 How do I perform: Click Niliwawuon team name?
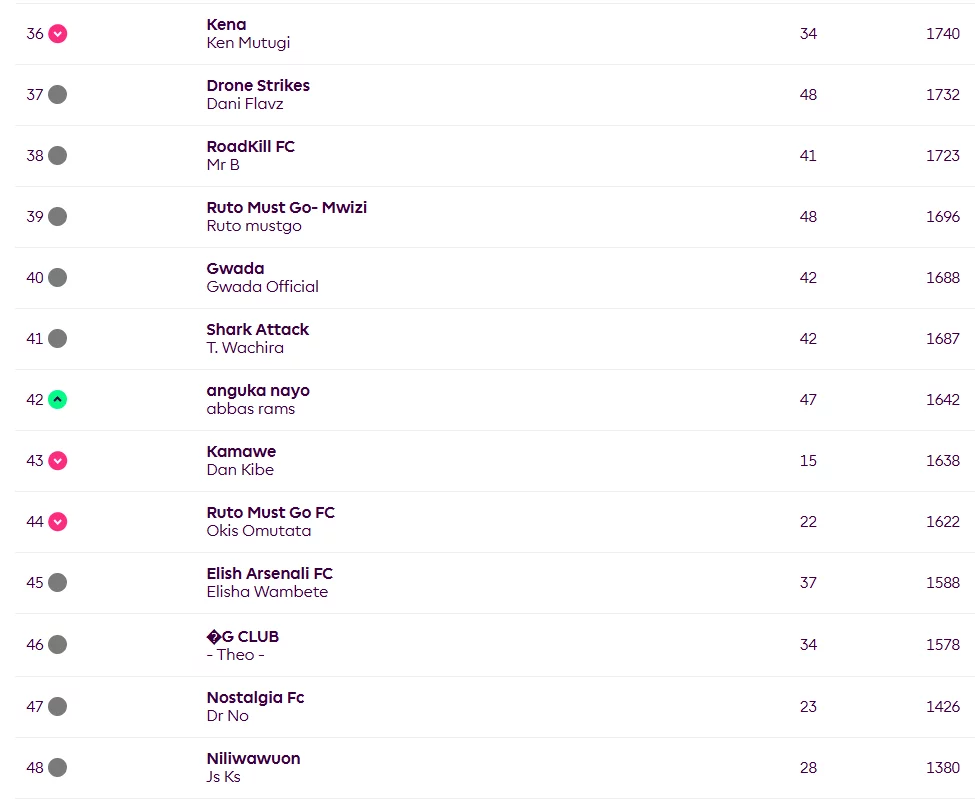253,759
